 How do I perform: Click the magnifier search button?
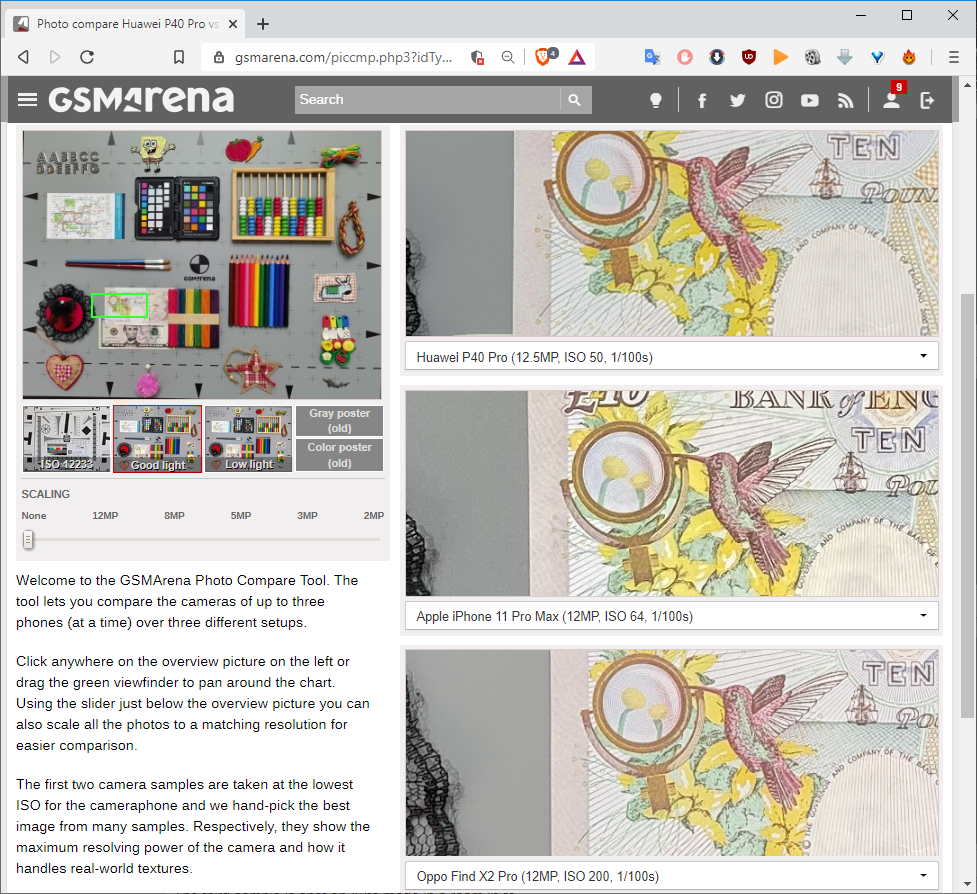(575, 100)
